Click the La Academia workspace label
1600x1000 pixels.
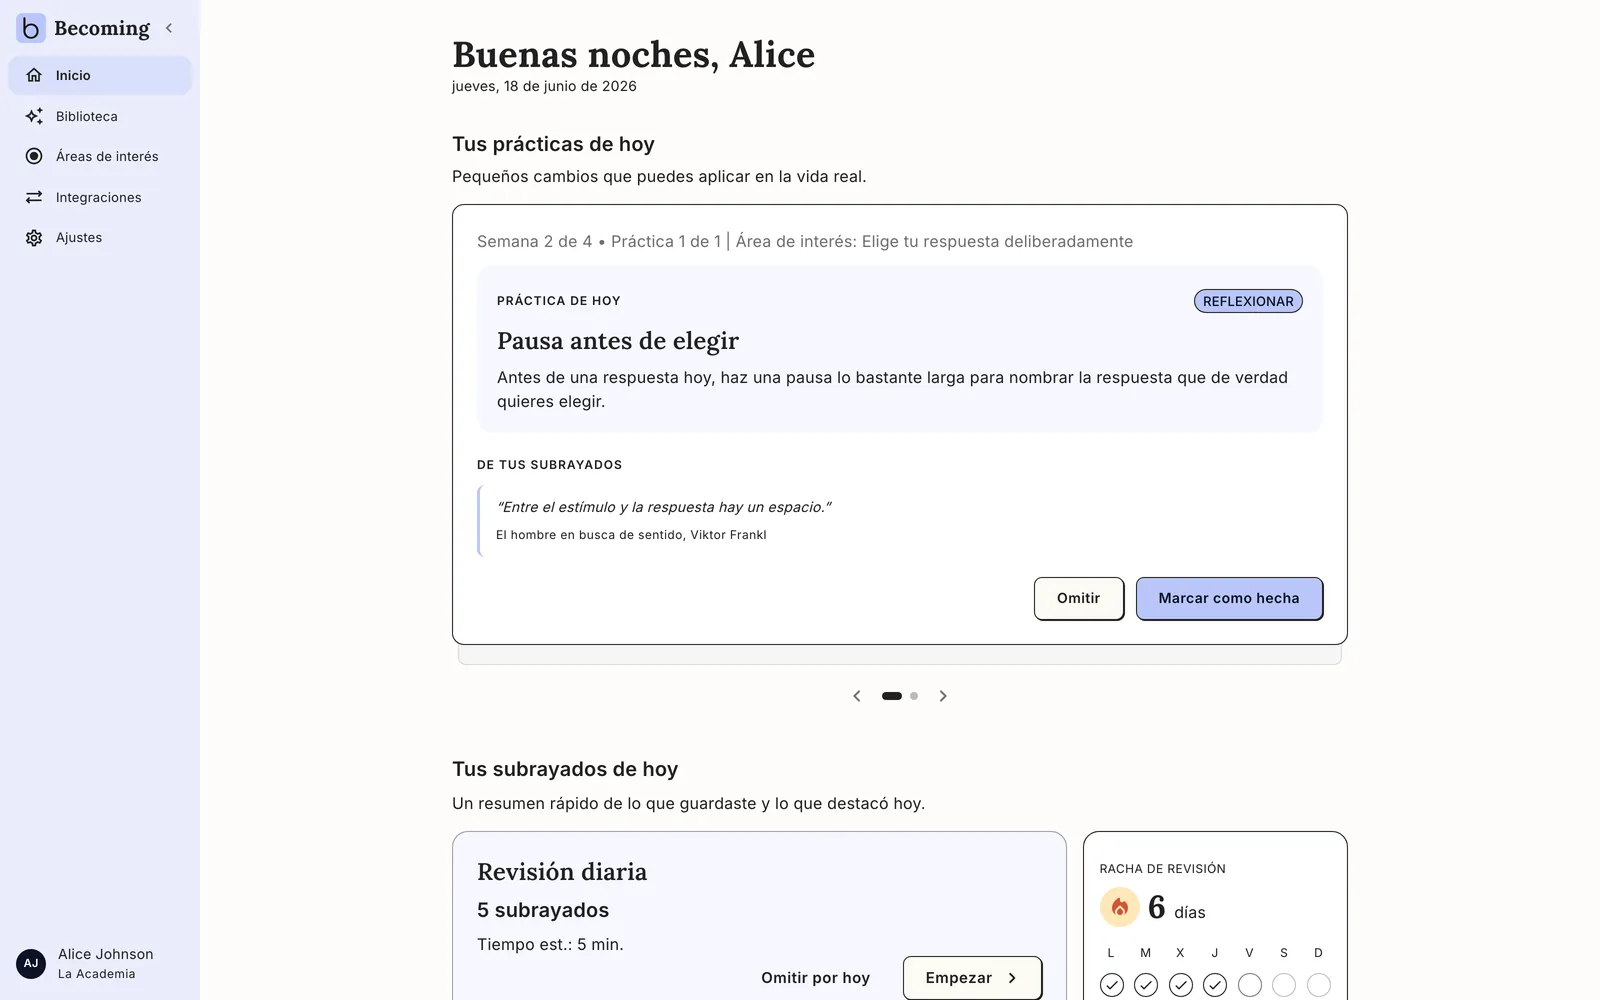[x=96, y=974]
